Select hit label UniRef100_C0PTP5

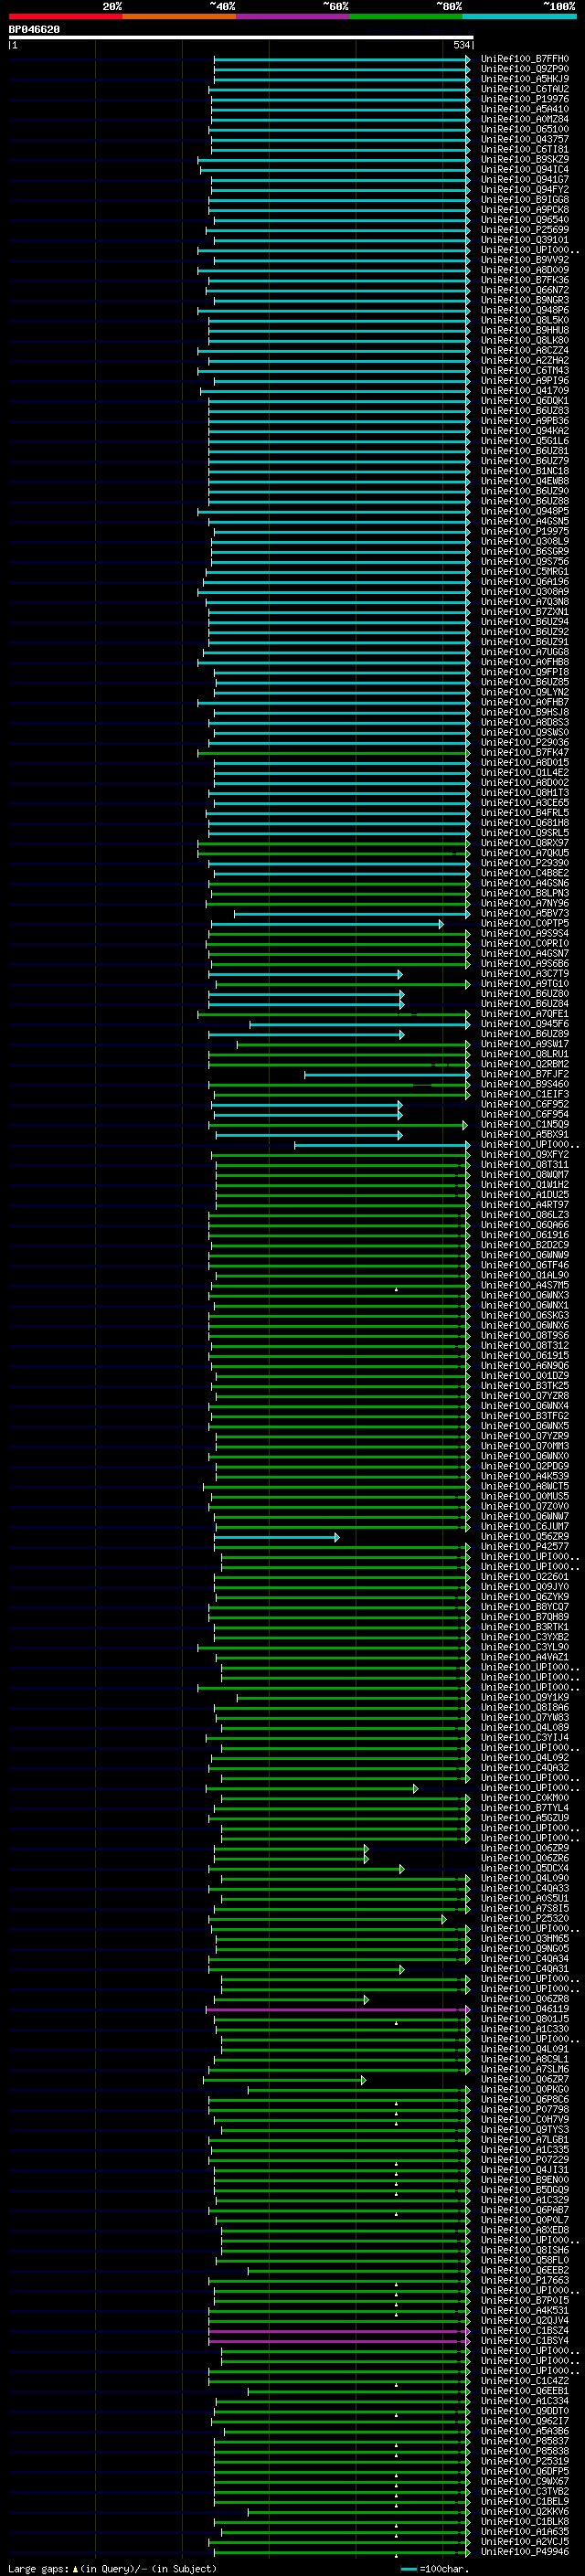click(x=525, y=924)
